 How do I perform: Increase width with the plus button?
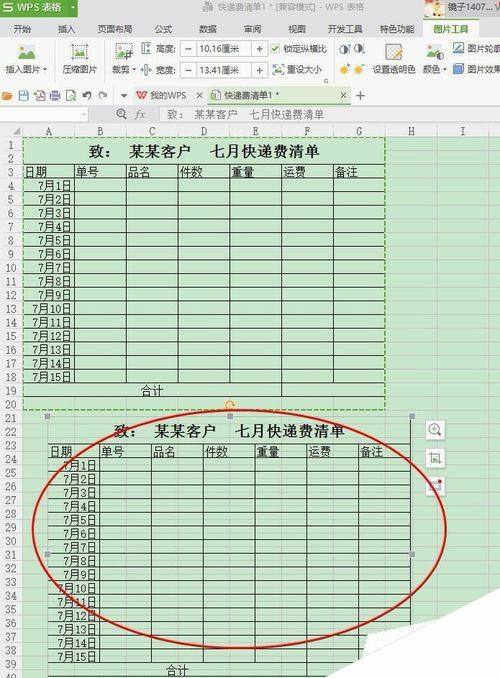coord(260,70)
